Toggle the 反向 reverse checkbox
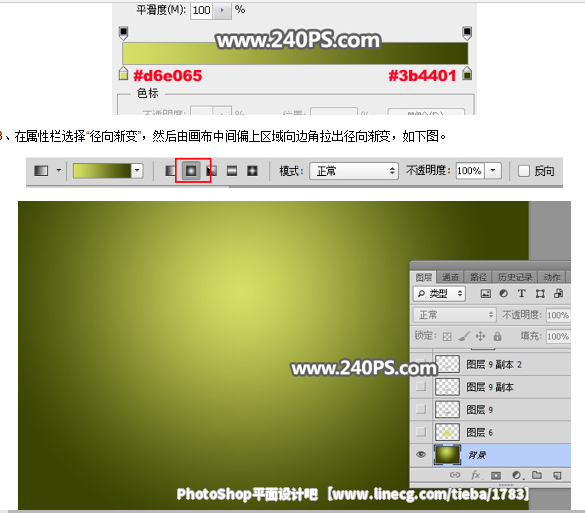The width and height of the screenshot is (585, 513). [524, 171]
